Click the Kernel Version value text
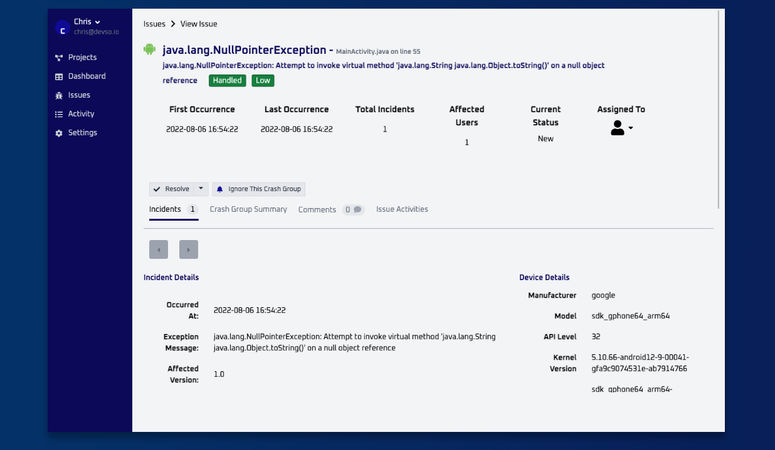 coord(640,363)
